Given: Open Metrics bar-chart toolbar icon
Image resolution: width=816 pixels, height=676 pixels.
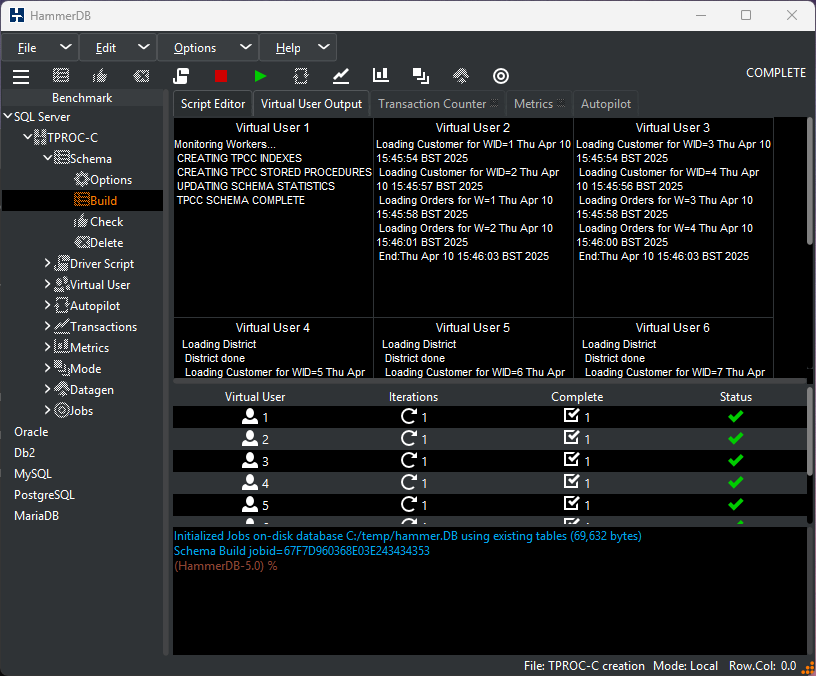Looking at the screenshot, I should pos(381,75).
